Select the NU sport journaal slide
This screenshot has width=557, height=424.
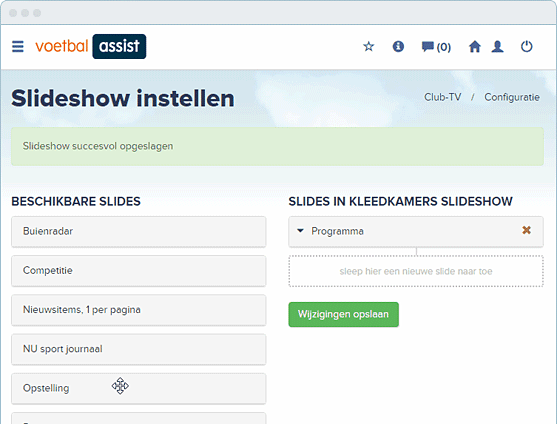click(139, 349)
